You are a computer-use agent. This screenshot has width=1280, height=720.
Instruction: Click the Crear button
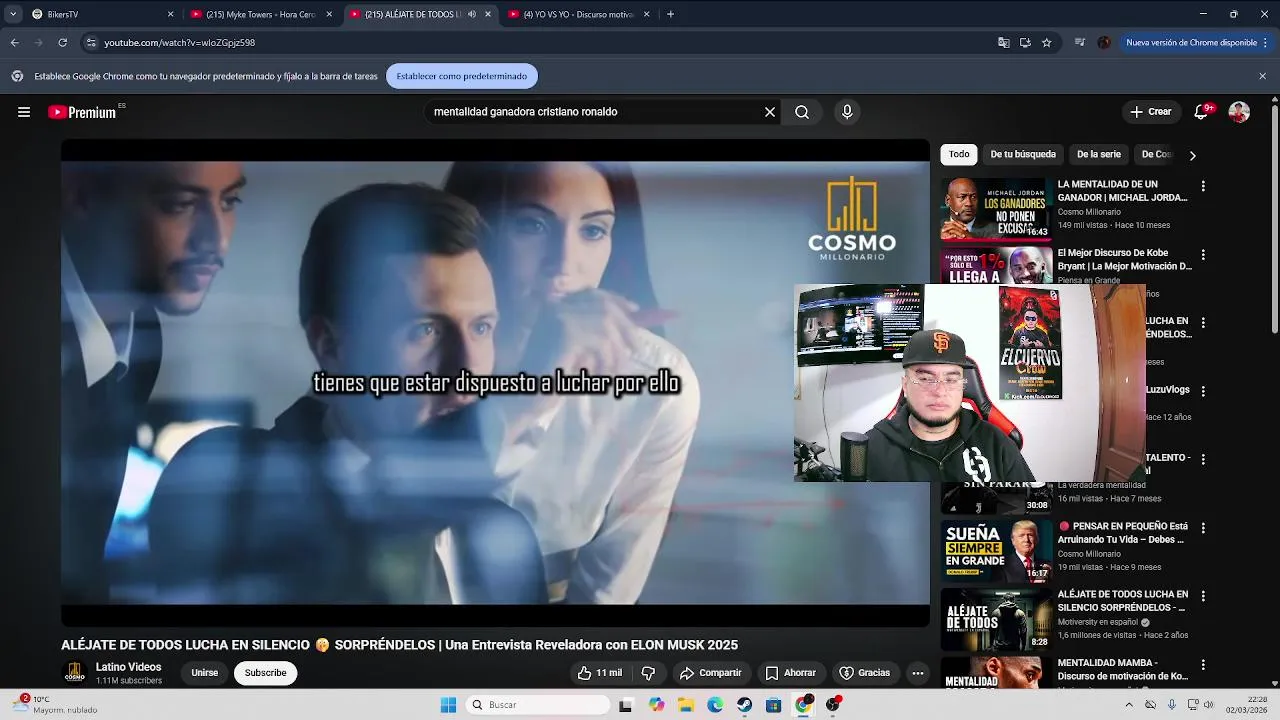point(1150,112)
